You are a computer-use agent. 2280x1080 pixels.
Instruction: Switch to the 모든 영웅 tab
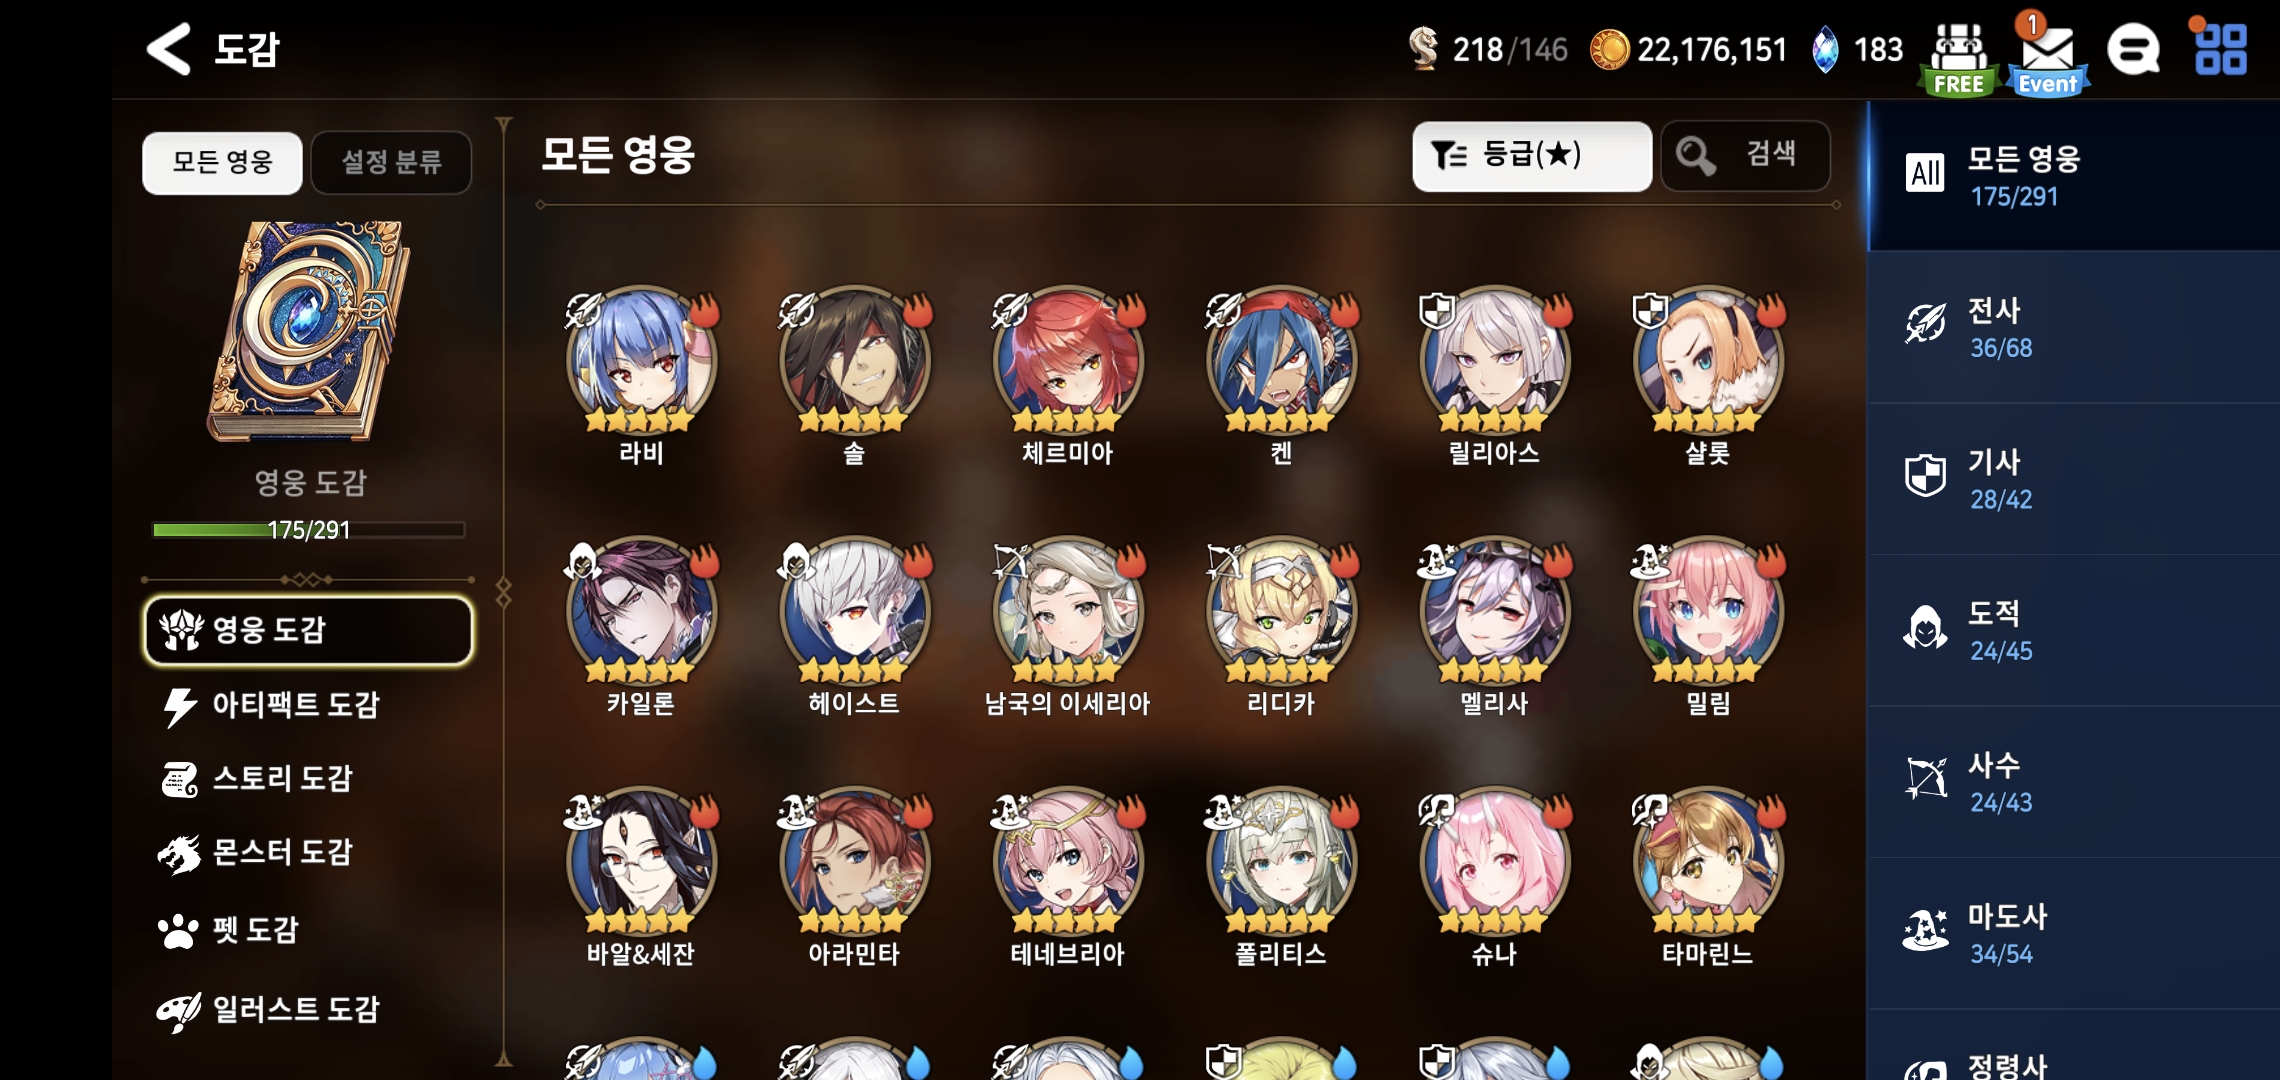222,162
